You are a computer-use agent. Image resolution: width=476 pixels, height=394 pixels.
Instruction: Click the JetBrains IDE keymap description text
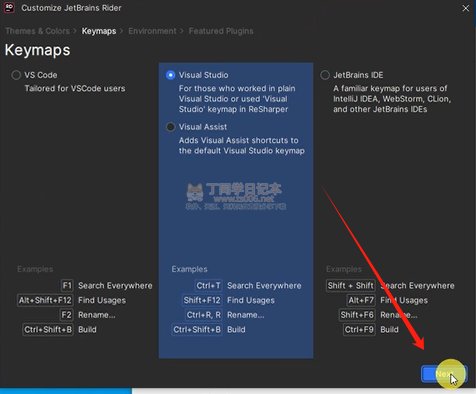392,99
